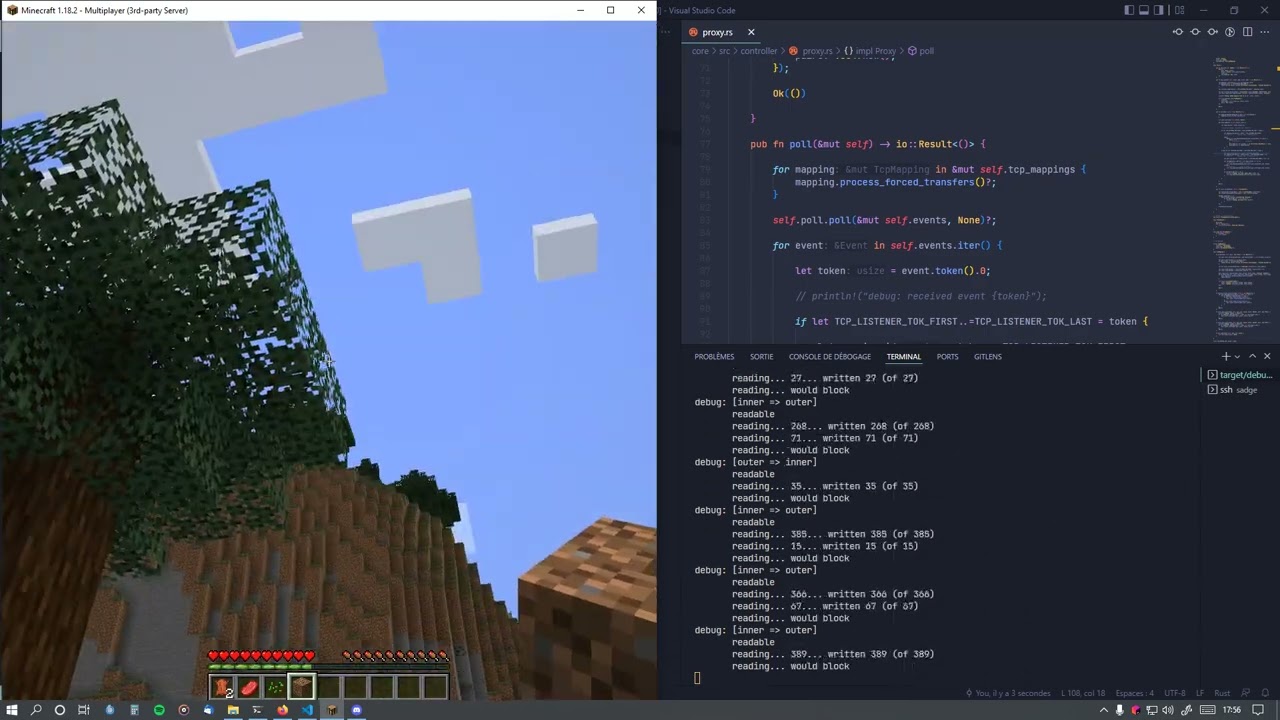Select the ssh sadge terminal entry
The image size is (1280, 720).
[1240, 390]
